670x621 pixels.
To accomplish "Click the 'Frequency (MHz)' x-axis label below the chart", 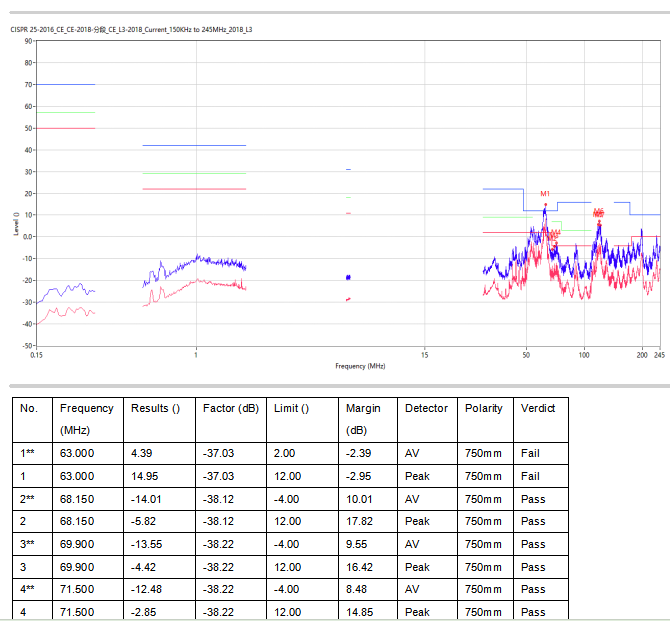I will [360, 366].
